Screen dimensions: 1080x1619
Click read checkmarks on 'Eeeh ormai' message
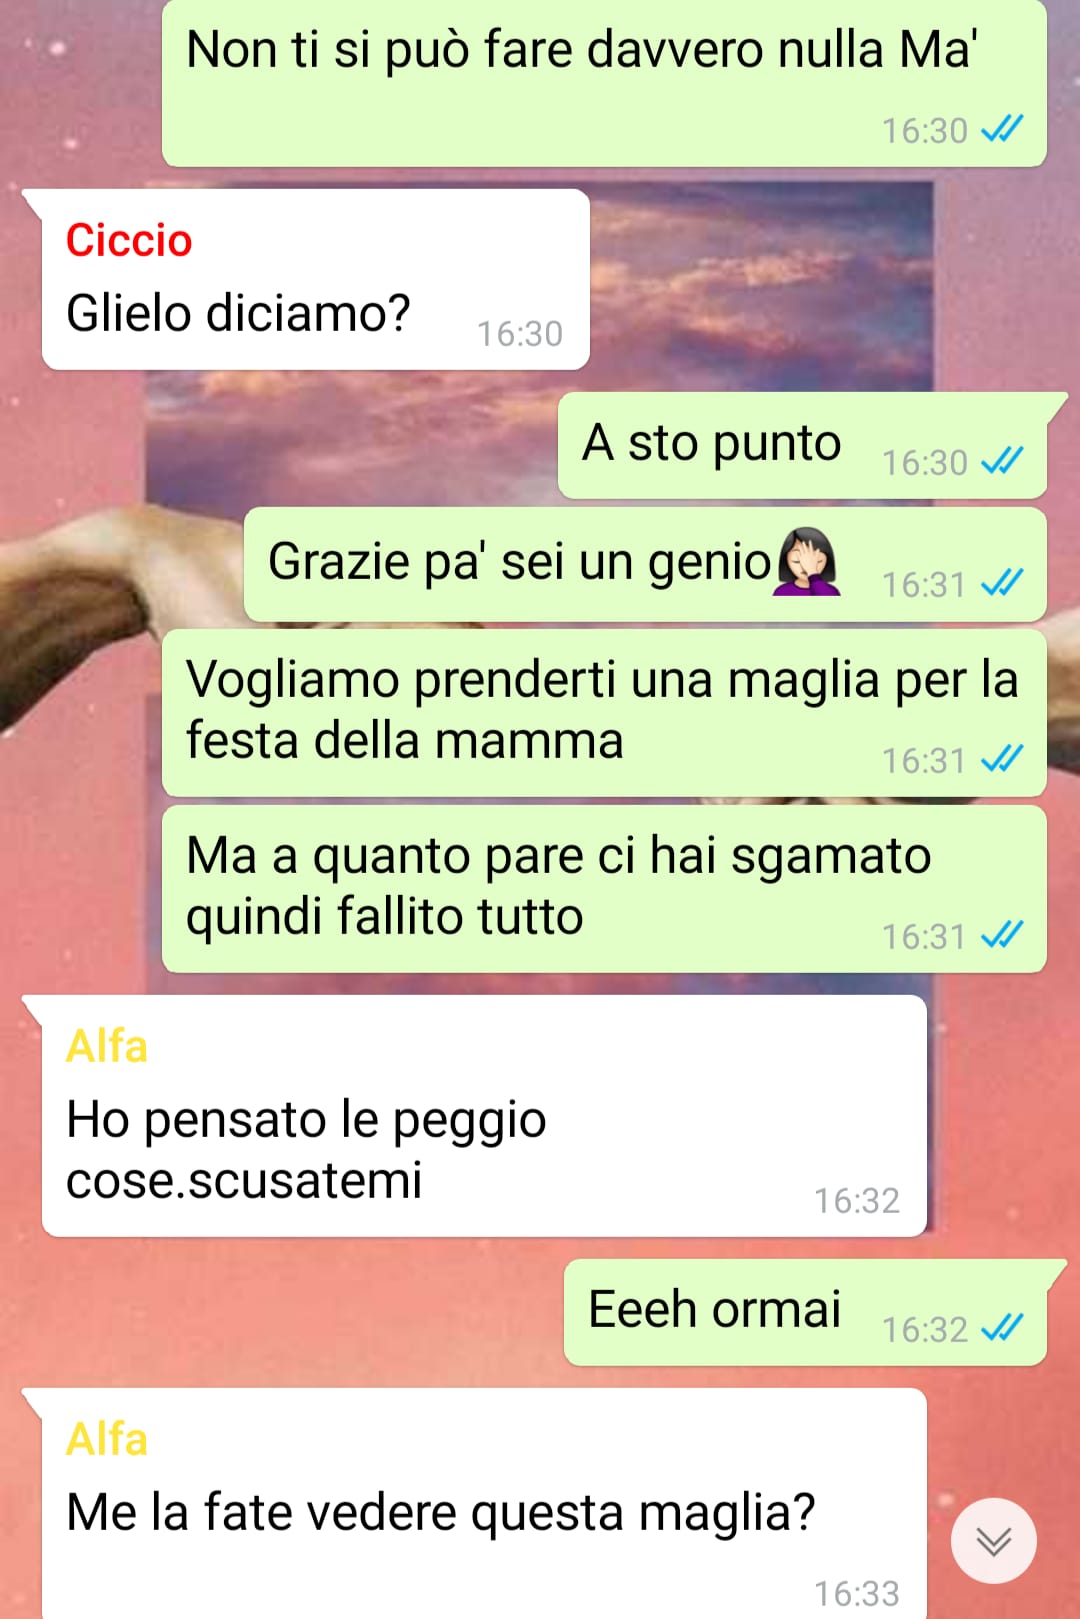coord(1002,1328)
